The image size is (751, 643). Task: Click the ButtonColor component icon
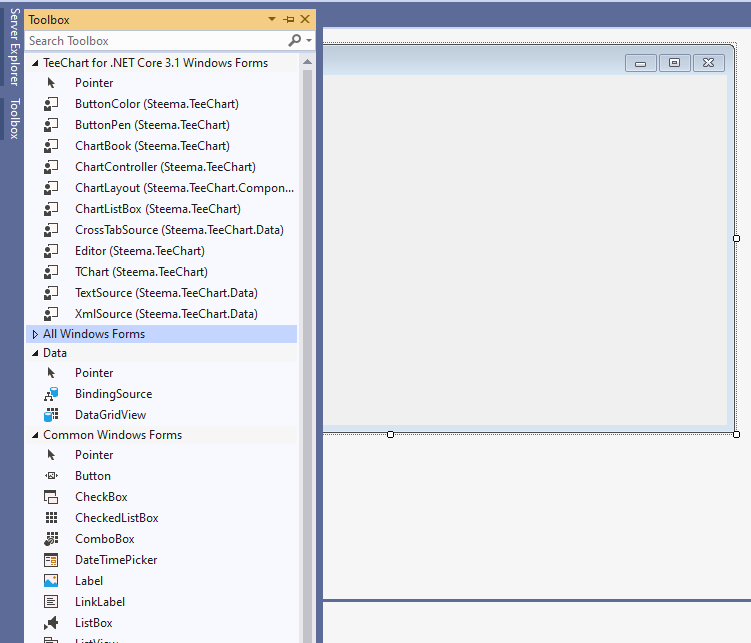51,104
